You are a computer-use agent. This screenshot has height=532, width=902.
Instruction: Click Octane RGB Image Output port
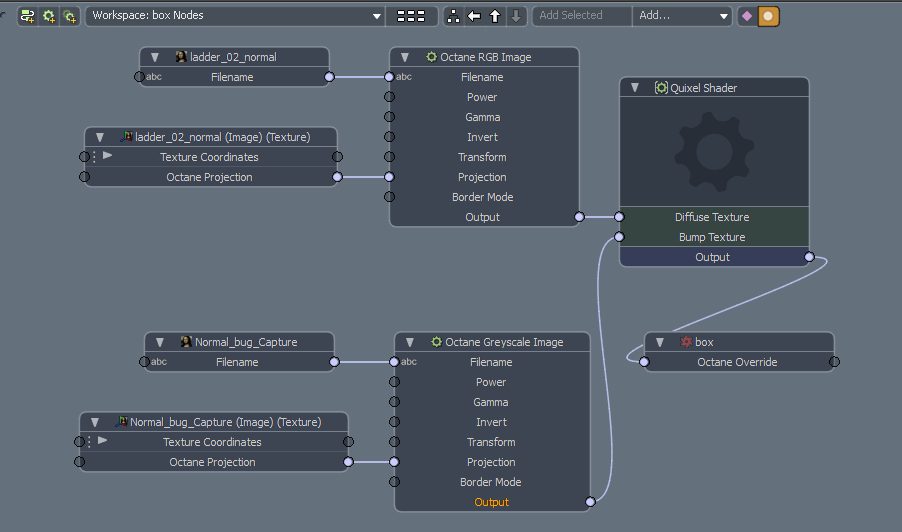pos(579,217)
